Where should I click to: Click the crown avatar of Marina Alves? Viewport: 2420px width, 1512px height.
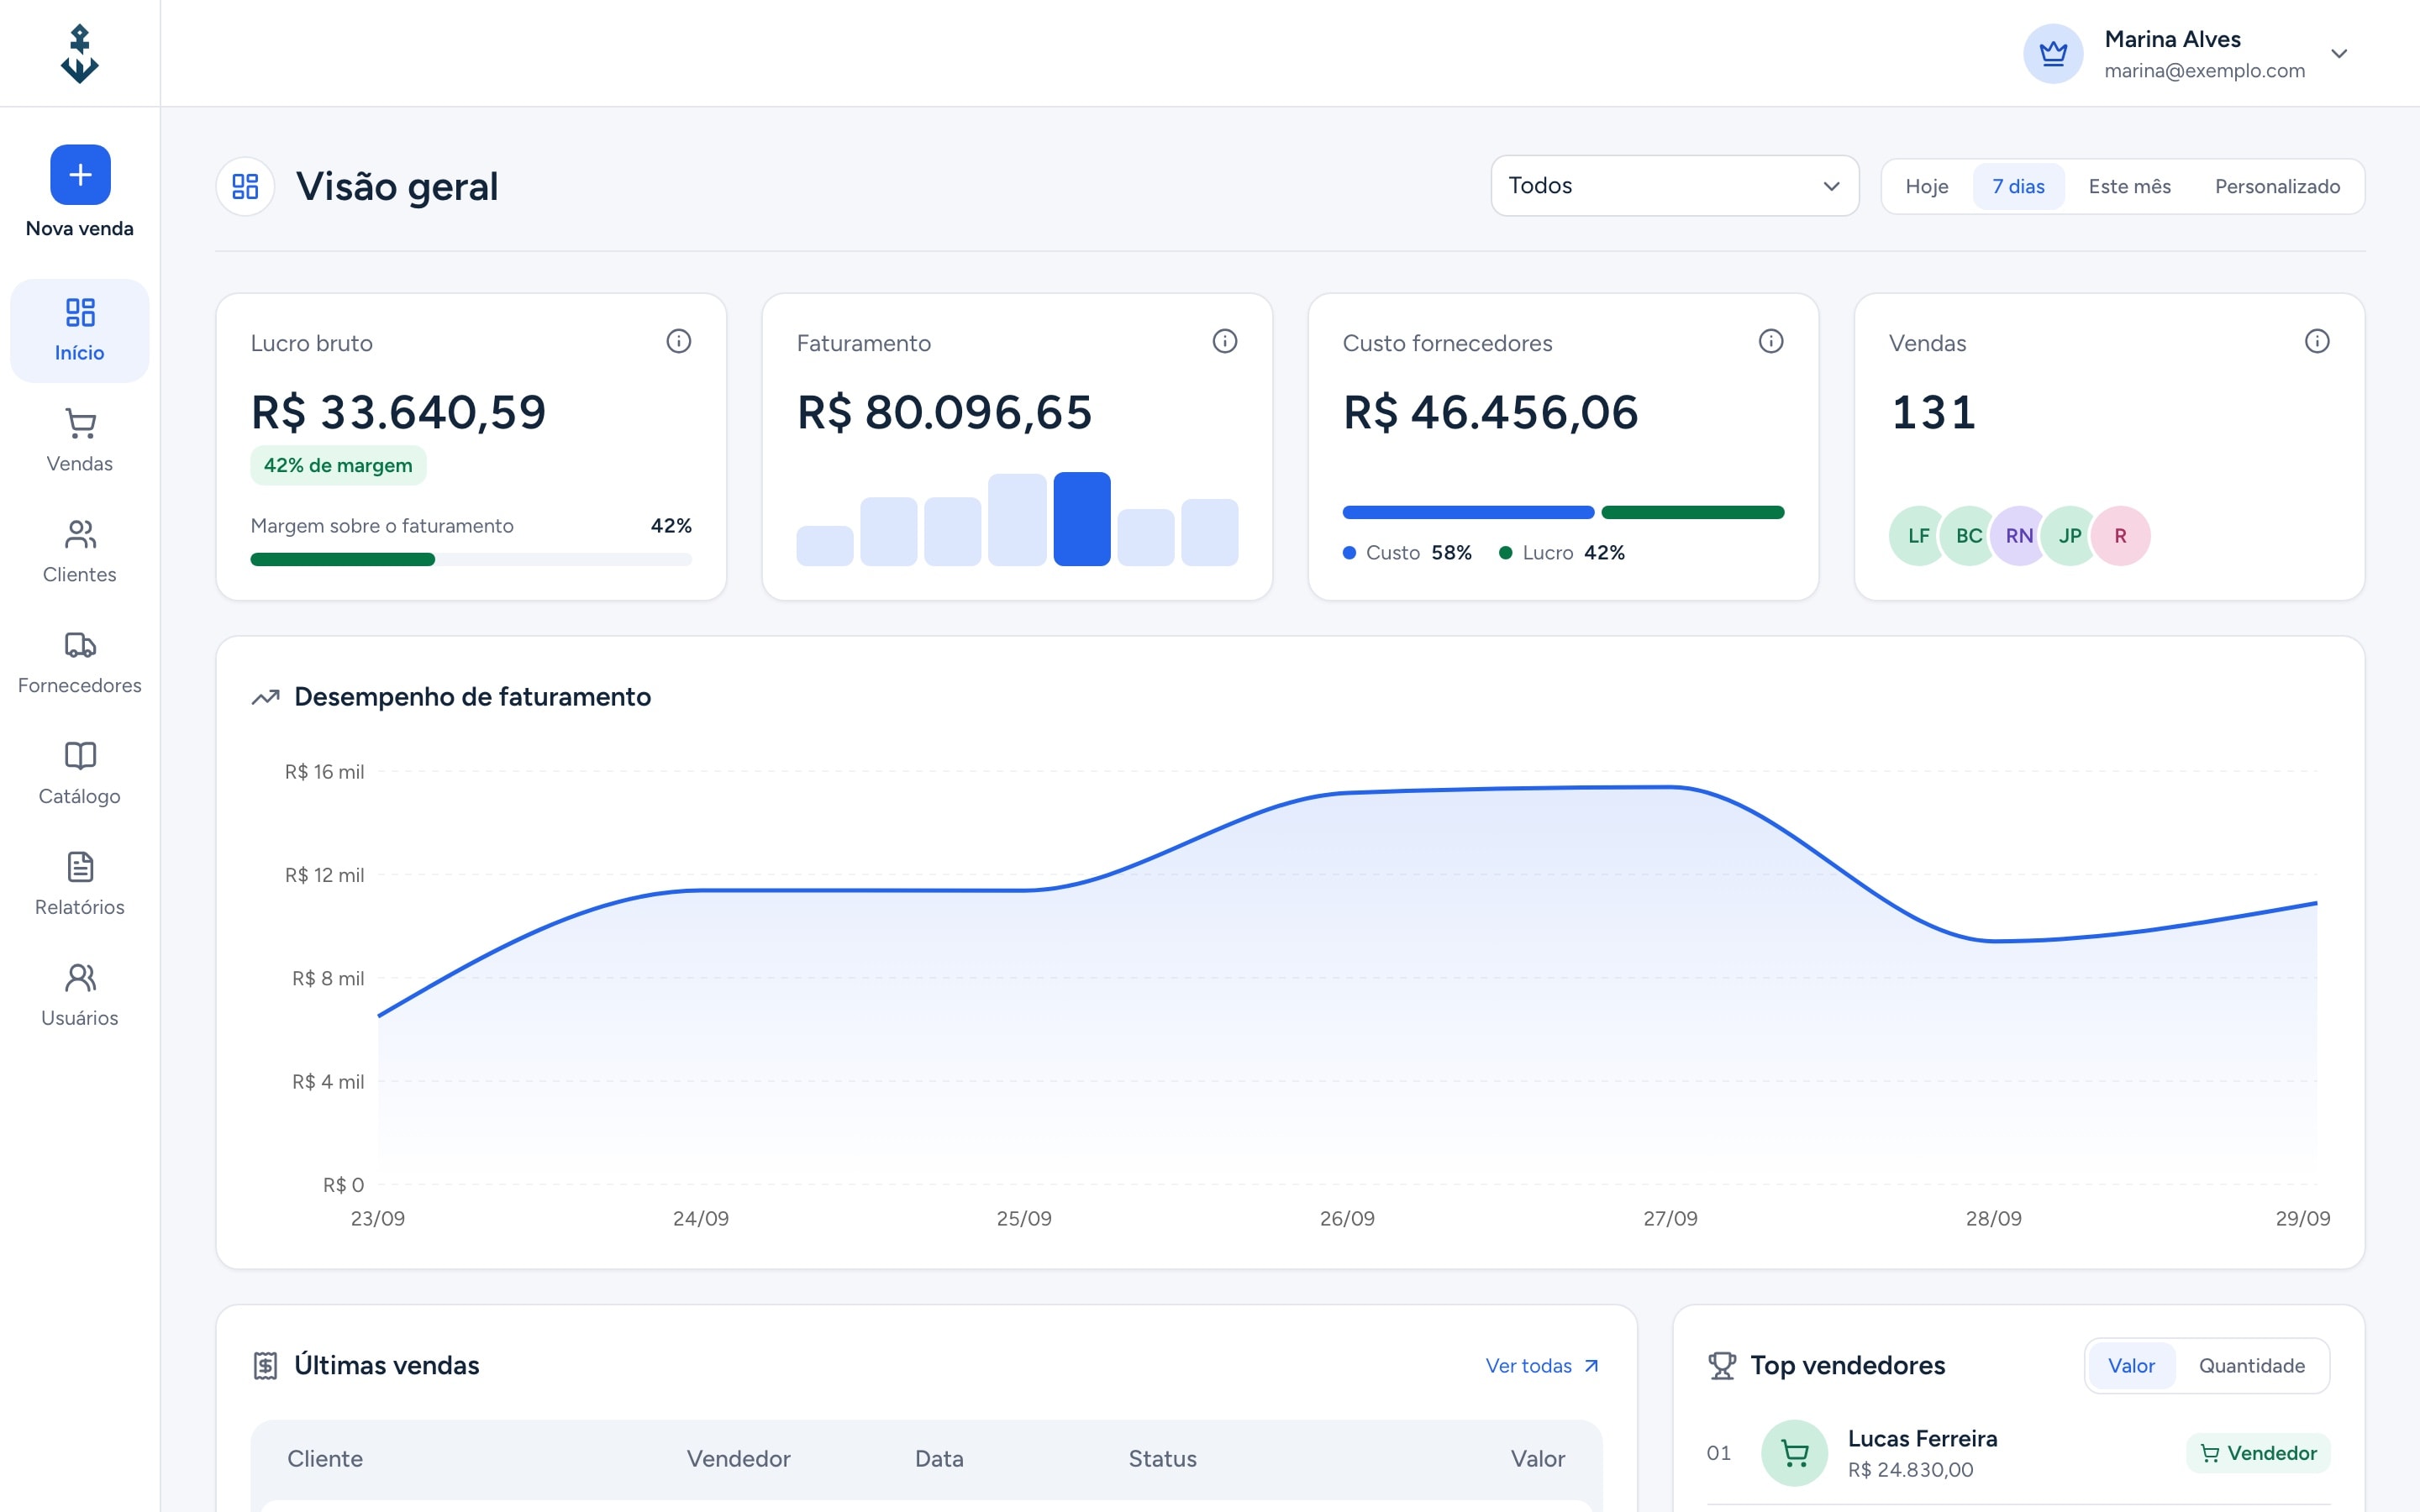click(x=2053, y=53)
